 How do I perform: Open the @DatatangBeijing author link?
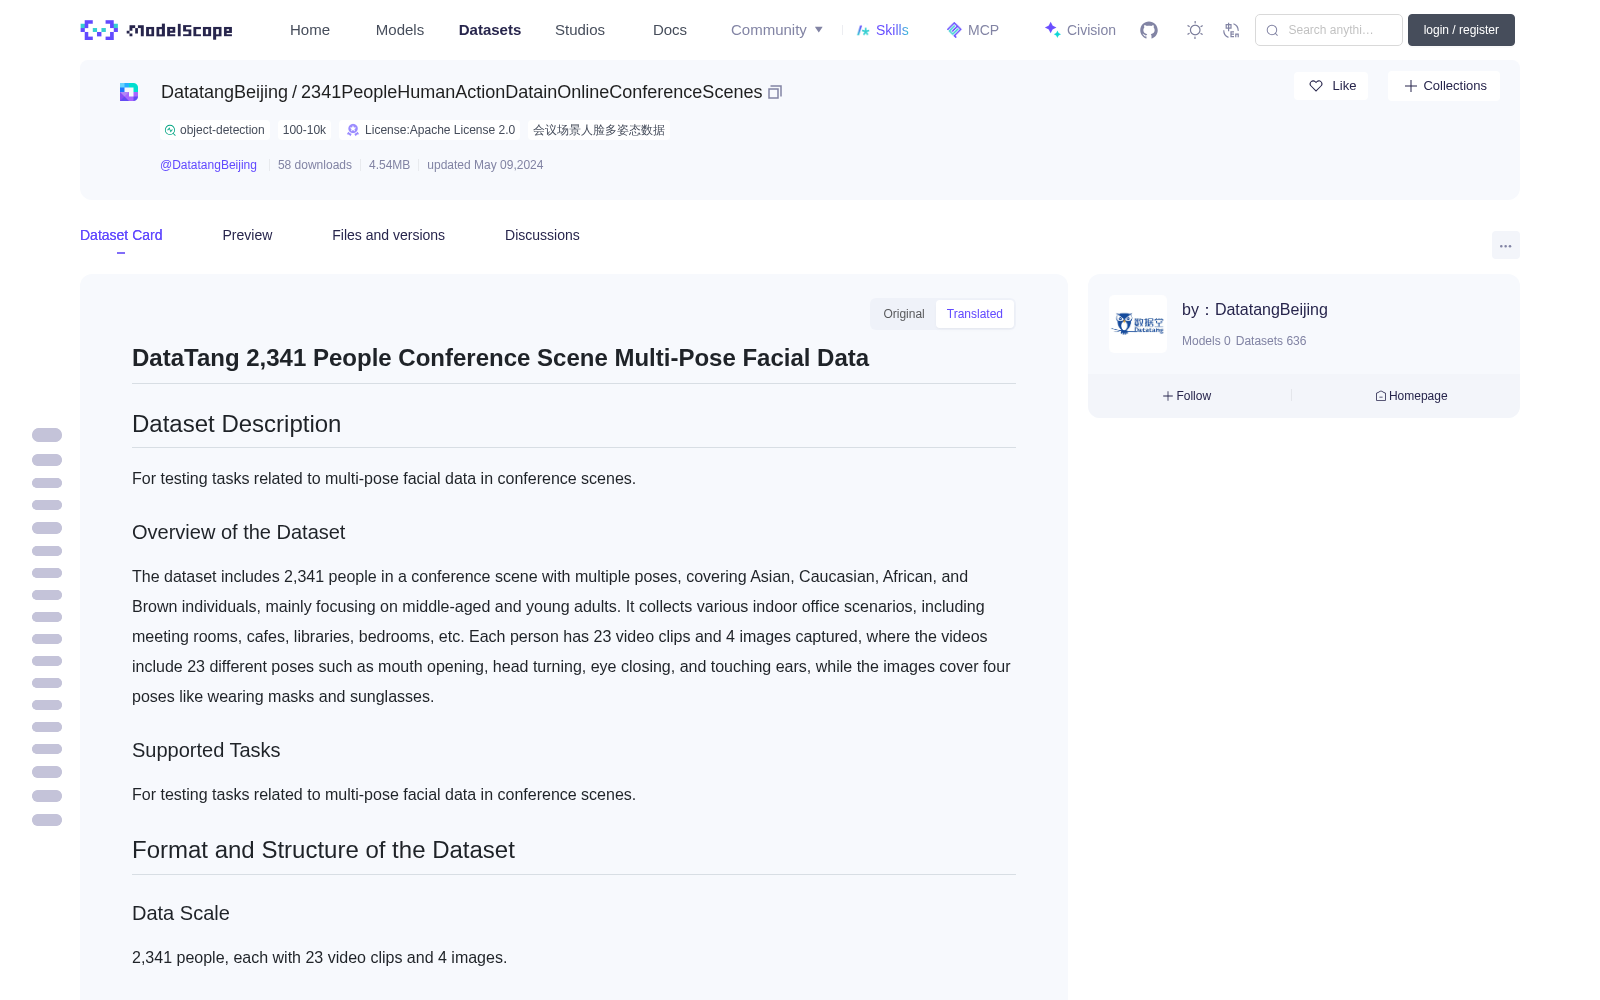point(208,165)
